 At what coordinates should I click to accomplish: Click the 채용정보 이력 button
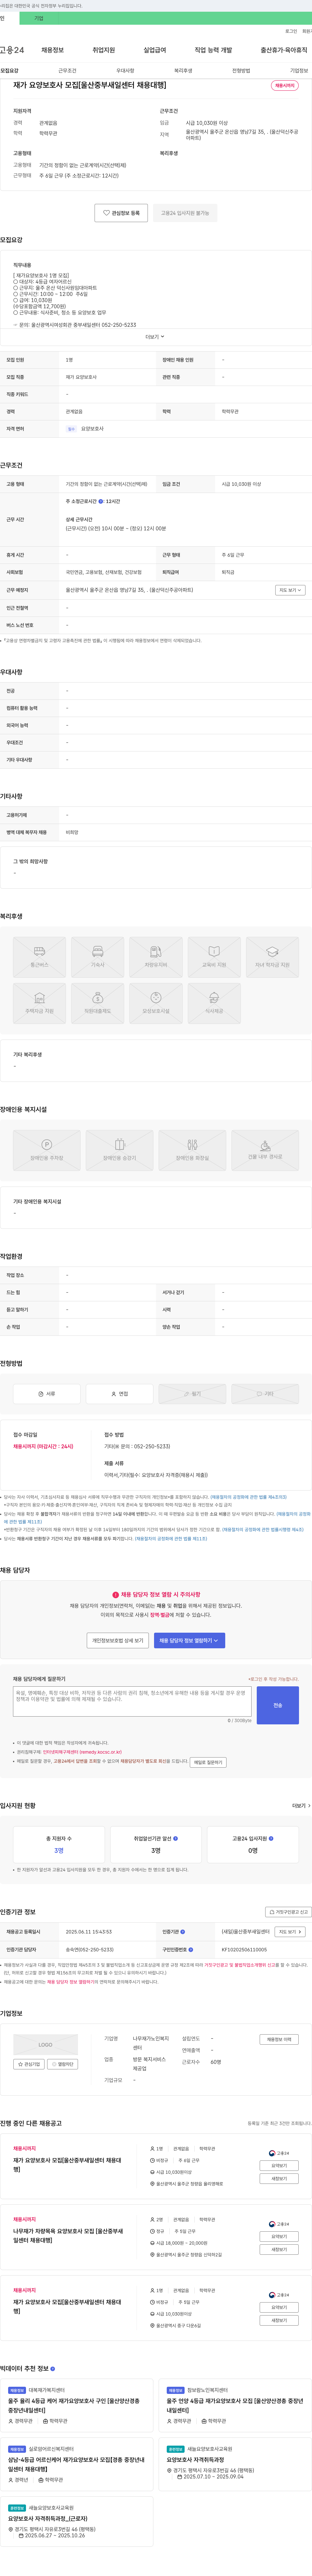tap(279, 2039)
